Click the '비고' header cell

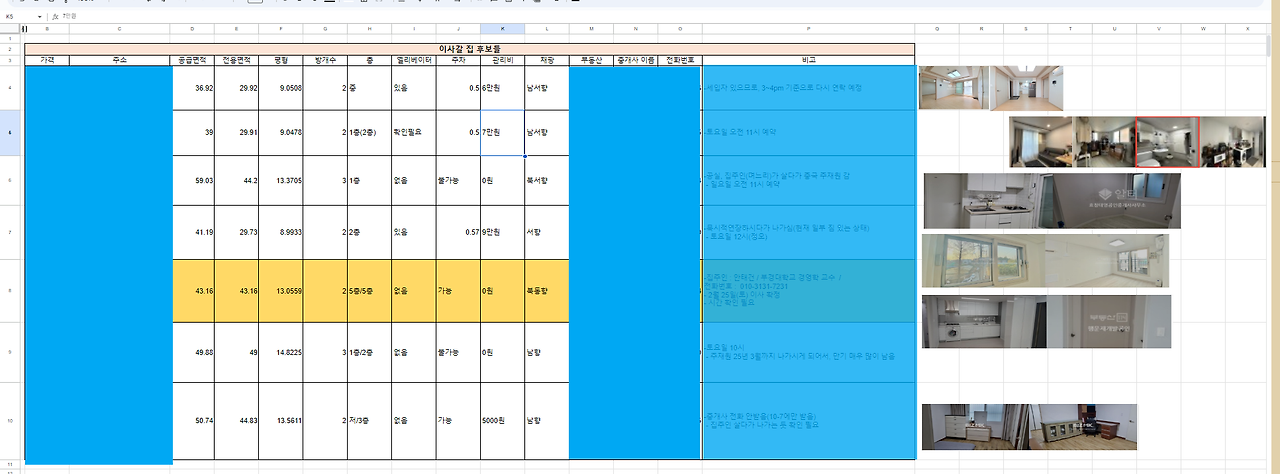tap(808, 60)
